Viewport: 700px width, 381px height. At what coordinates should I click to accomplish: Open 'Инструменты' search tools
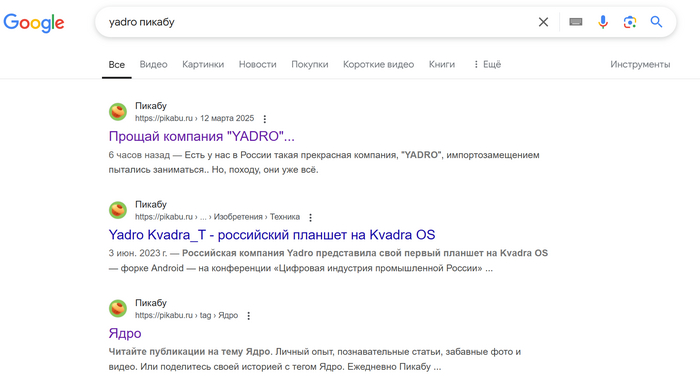pyautogui.click(x=640, y=64)
